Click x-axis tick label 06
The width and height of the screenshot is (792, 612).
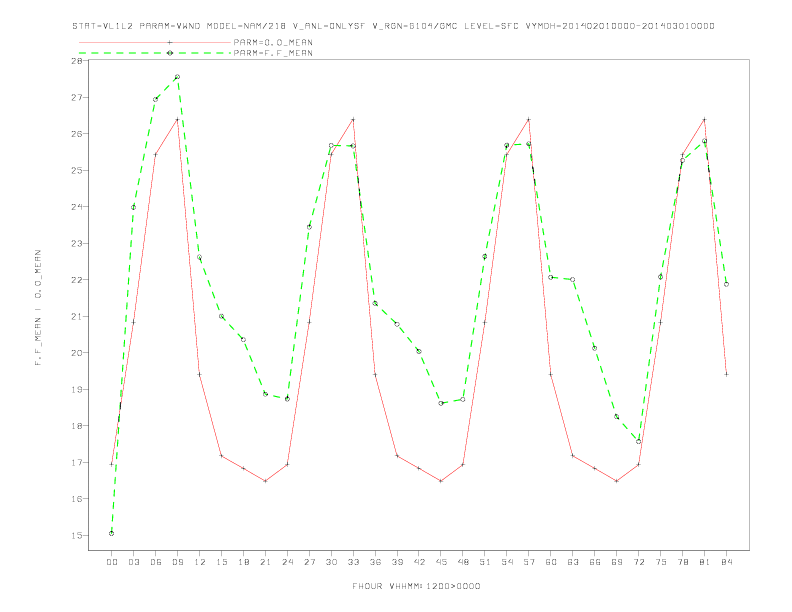(156, 562)
